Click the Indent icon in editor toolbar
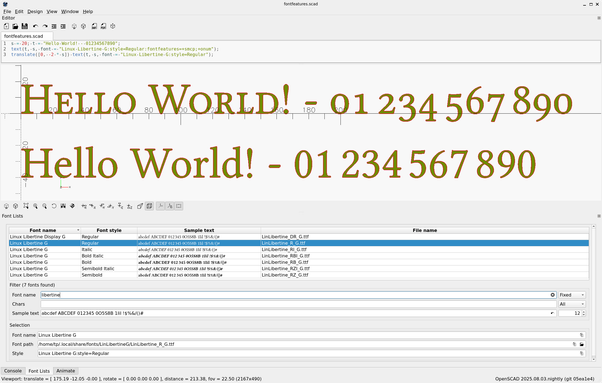The width and height of the screenshot is (602, 383). click(63, 26)
